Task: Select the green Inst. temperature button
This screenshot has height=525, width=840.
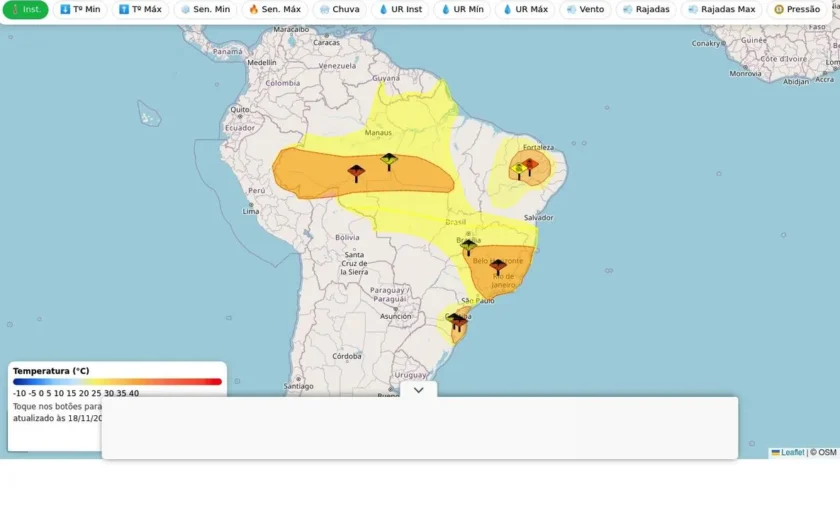Action: click(25, 9)
